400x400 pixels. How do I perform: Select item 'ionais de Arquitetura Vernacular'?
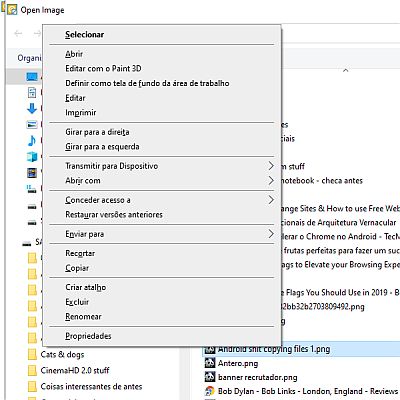pos(339,223)
